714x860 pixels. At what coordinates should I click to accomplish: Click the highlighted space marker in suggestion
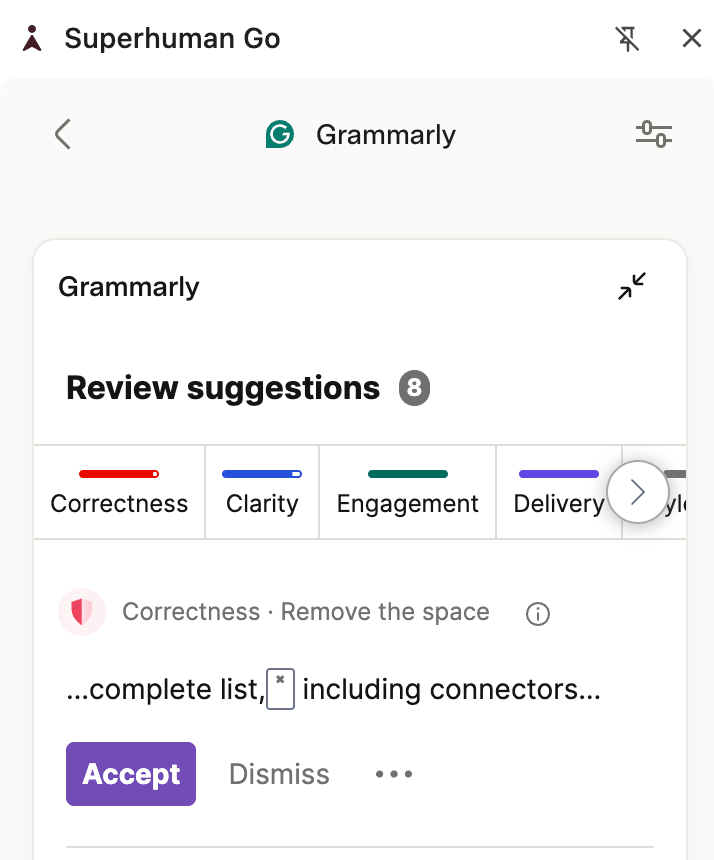click(x=280, y=689)
